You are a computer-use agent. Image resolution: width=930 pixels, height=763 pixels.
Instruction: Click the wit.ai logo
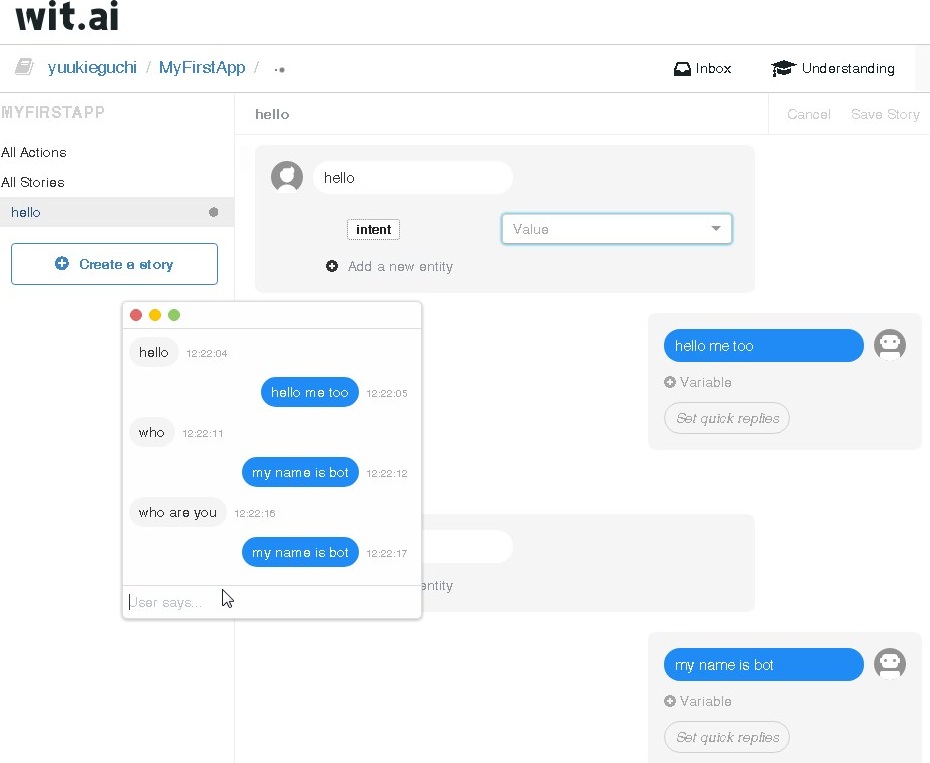[x=67, y=17]
